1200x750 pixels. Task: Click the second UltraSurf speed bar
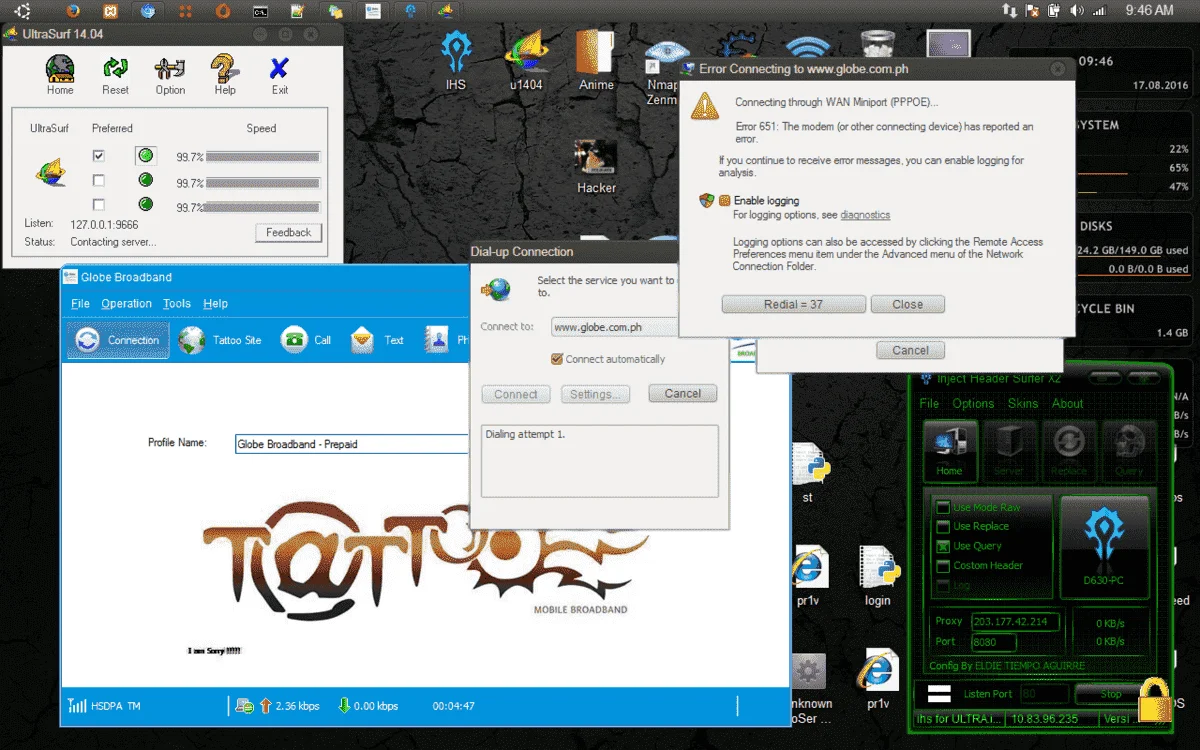pos(263,183)
